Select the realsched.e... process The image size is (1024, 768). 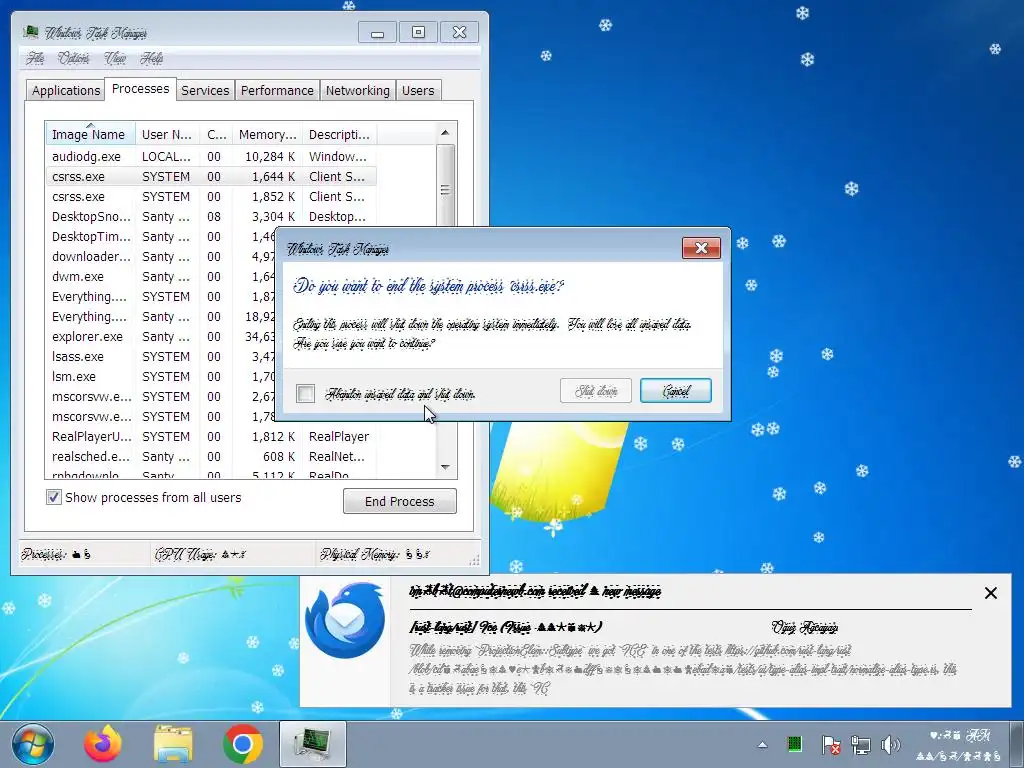point(211,456)
